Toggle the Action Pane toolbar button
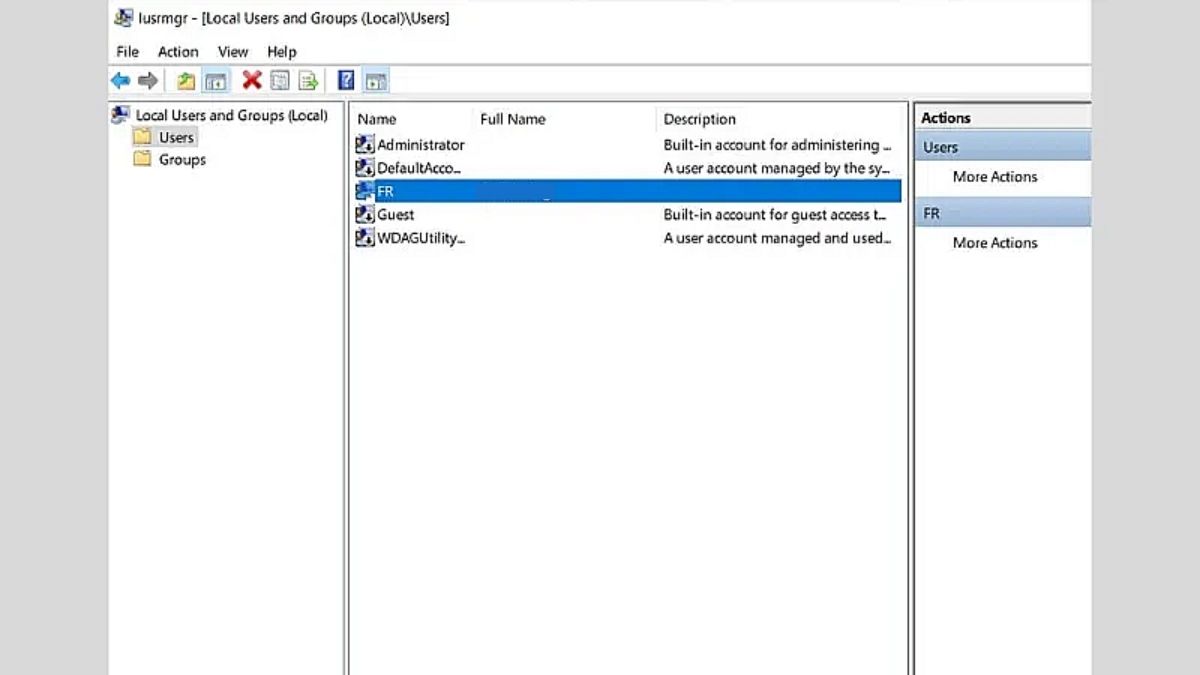 [x=376, y=81]
